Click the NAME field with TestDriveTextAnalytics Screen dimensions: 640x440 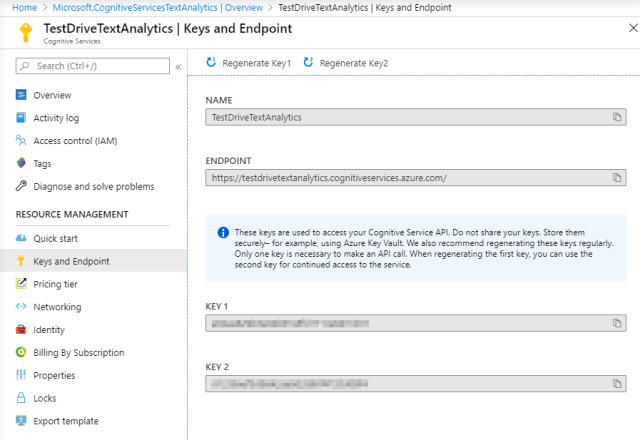point(416,117)
